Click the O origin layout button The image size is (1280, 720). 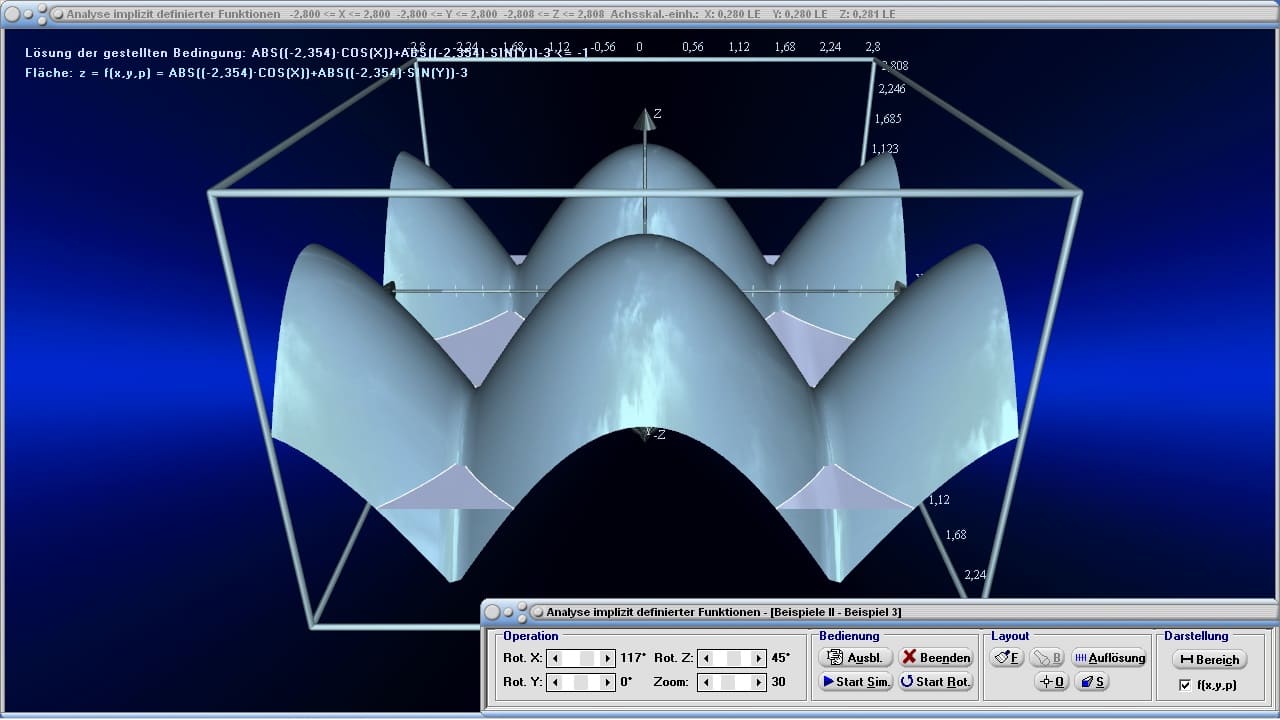(x=1051, y=682)
